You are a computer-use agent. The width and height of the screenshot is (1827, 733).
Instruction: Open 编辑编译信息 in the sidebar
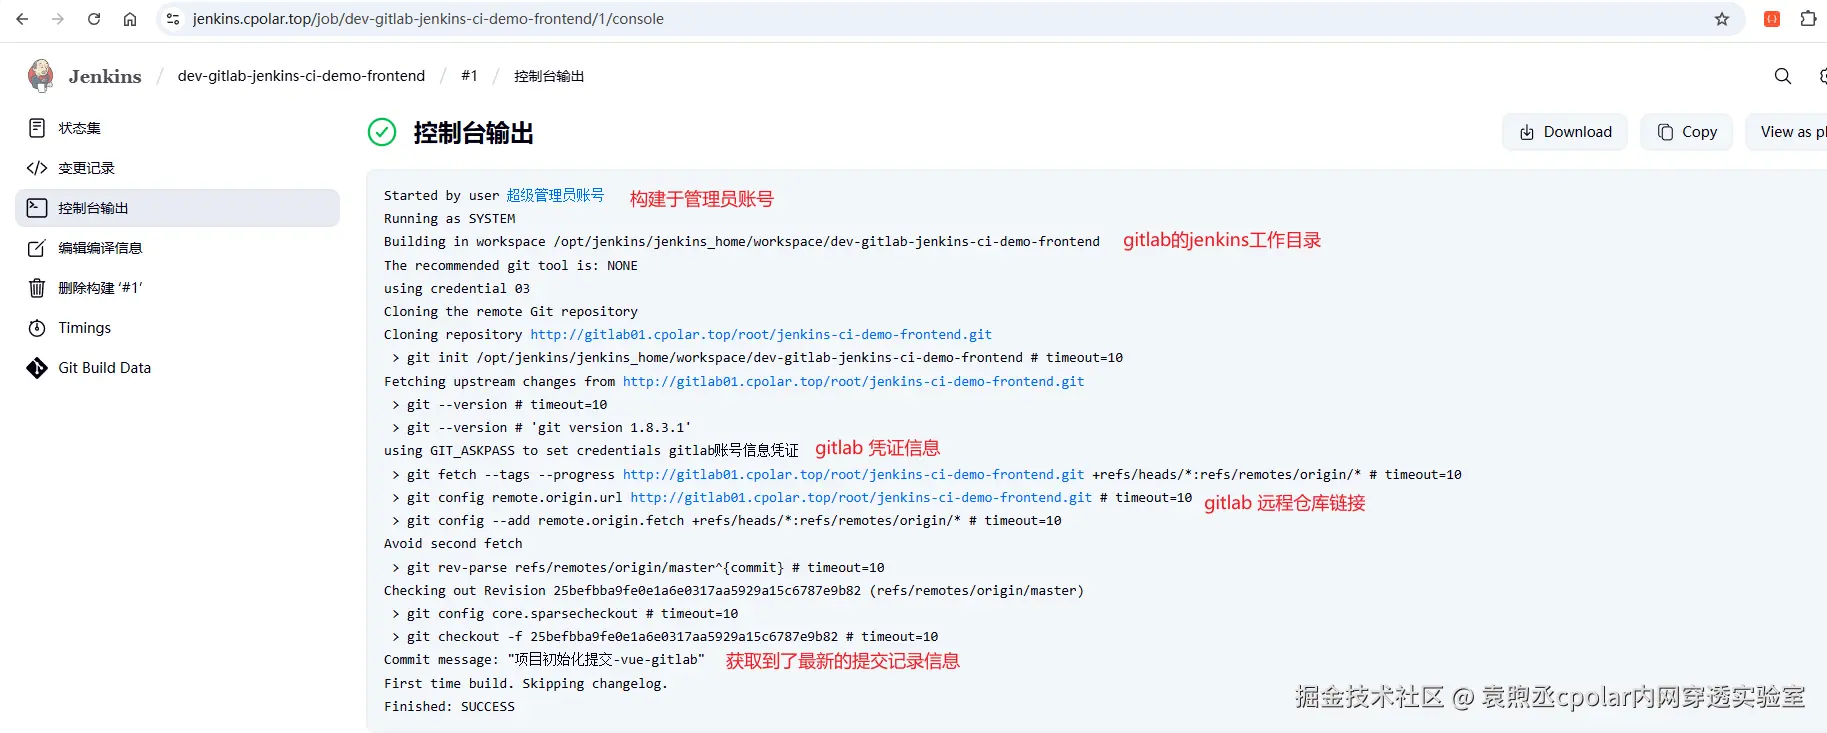point(178,248)
